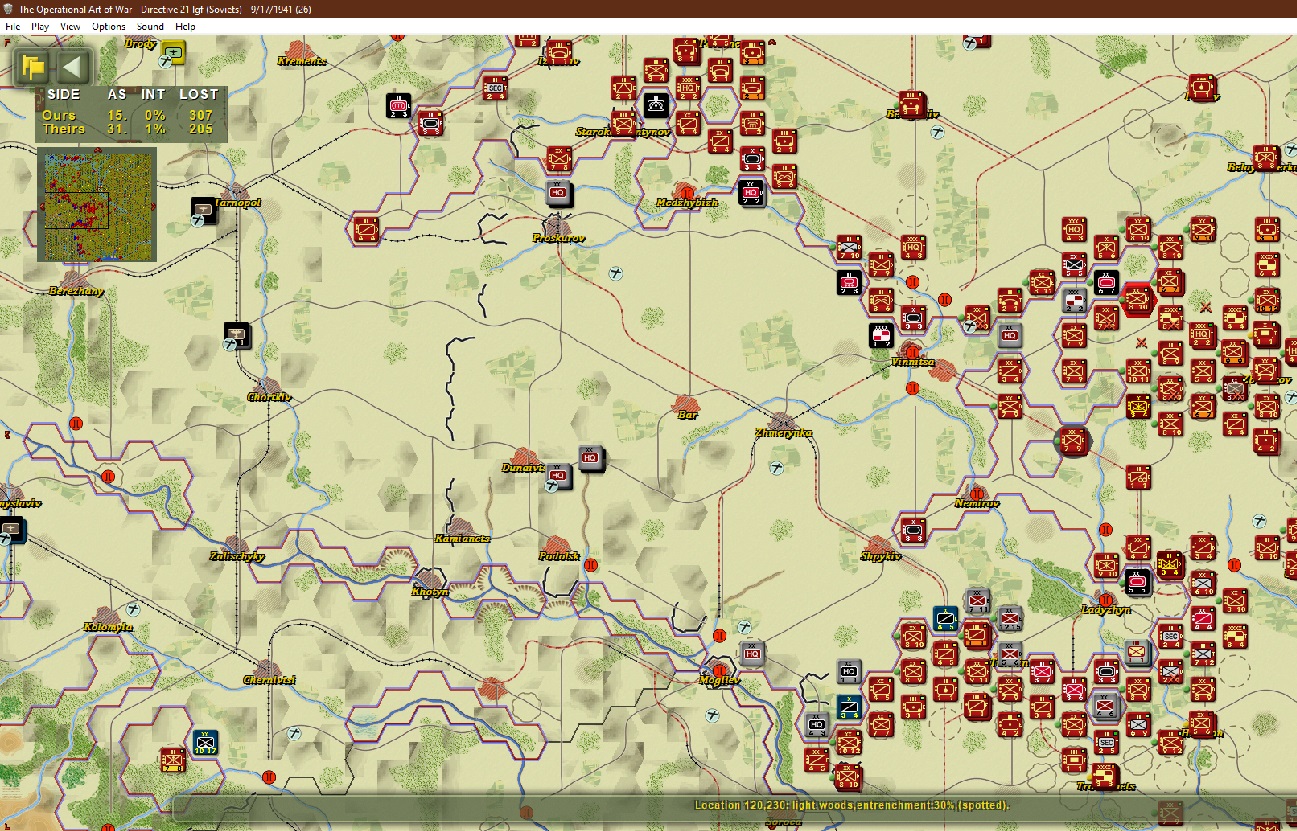Click the Proskurov city label
Image resolution: width=1297 pixels, height=831 pixels.
pos(560,239)
